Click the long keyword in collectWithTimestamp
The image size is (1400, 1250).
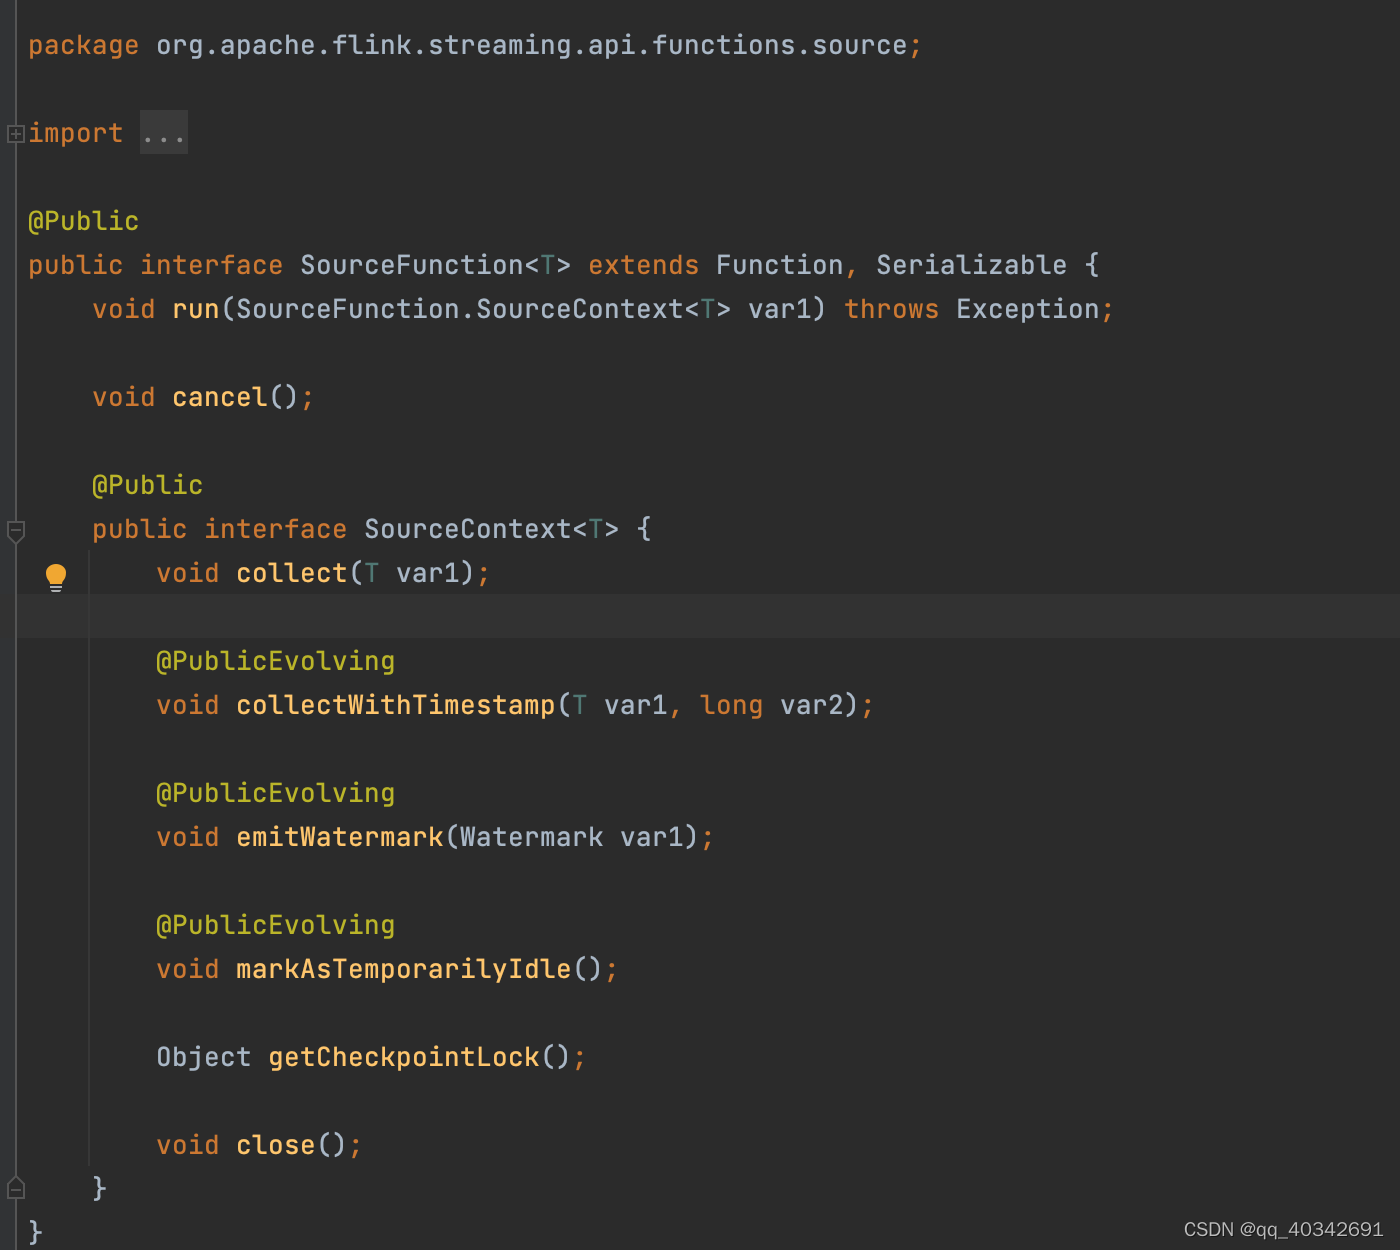pyautogui.click(x=731, y=705)
